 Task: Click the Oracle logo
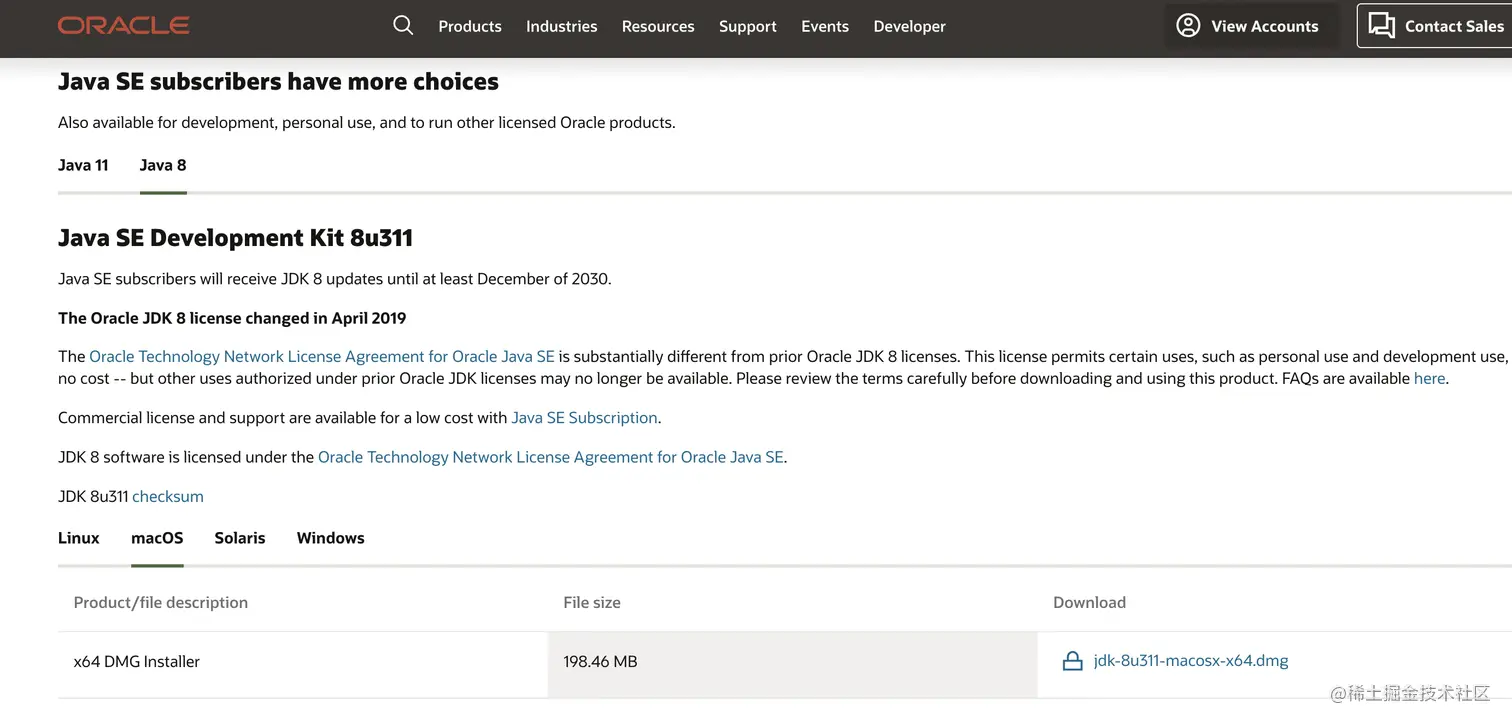(x=123, y=26)
